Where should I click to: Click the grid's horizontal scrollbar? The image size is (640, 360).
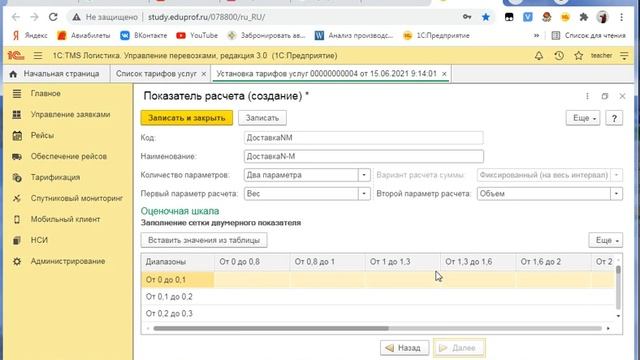271,329
